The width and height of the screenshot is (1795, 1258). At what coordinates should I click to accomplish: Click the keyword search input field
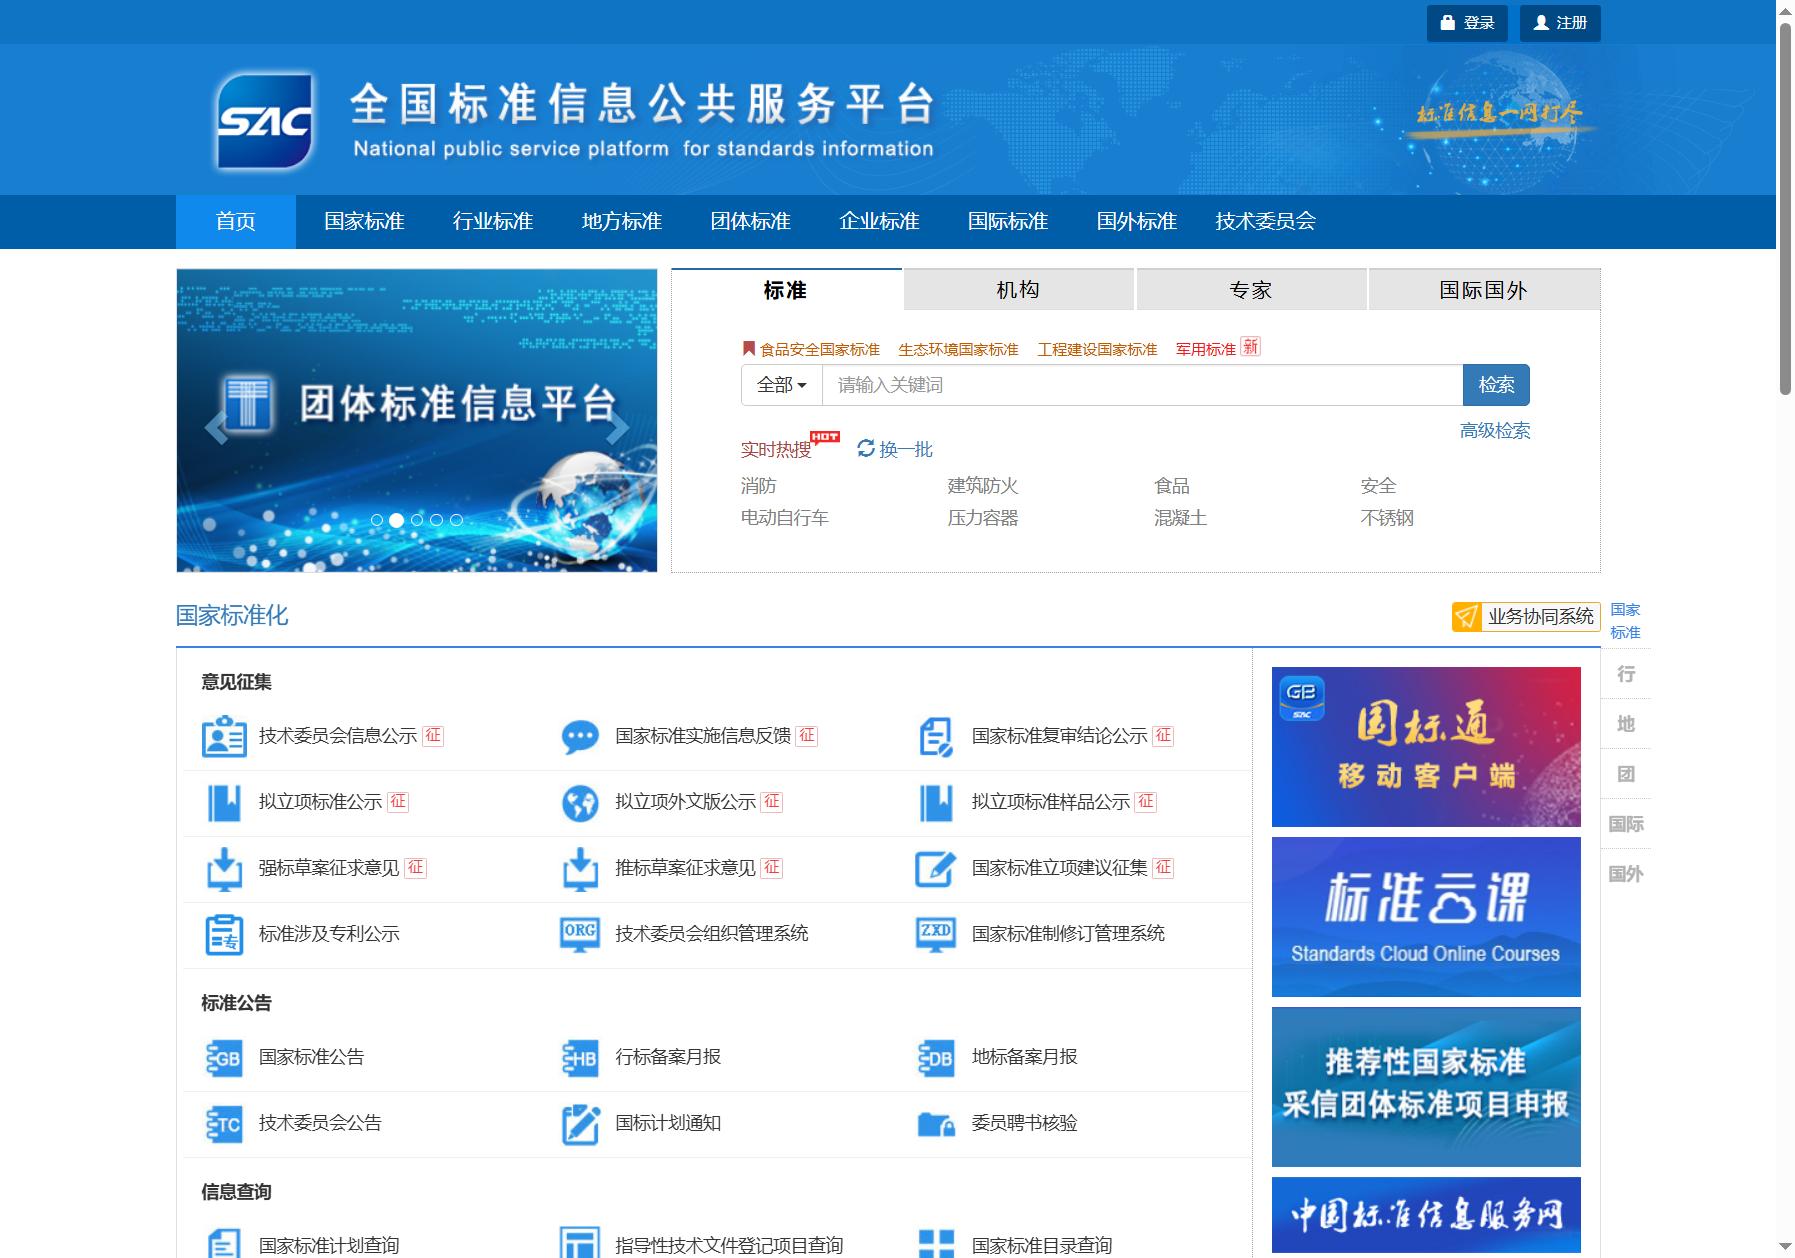pos(1142,385)
